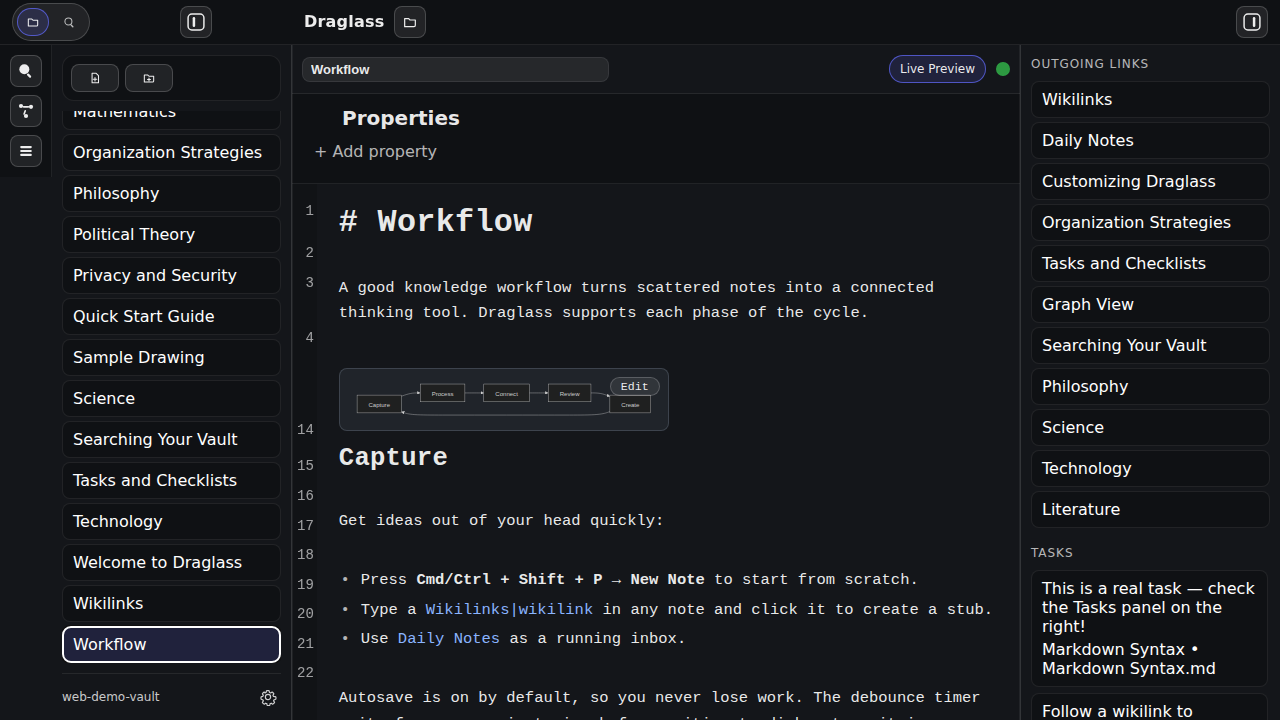Open Tasks and Checklists outgoing link

pyautogui.click(x=1150, y=263)
